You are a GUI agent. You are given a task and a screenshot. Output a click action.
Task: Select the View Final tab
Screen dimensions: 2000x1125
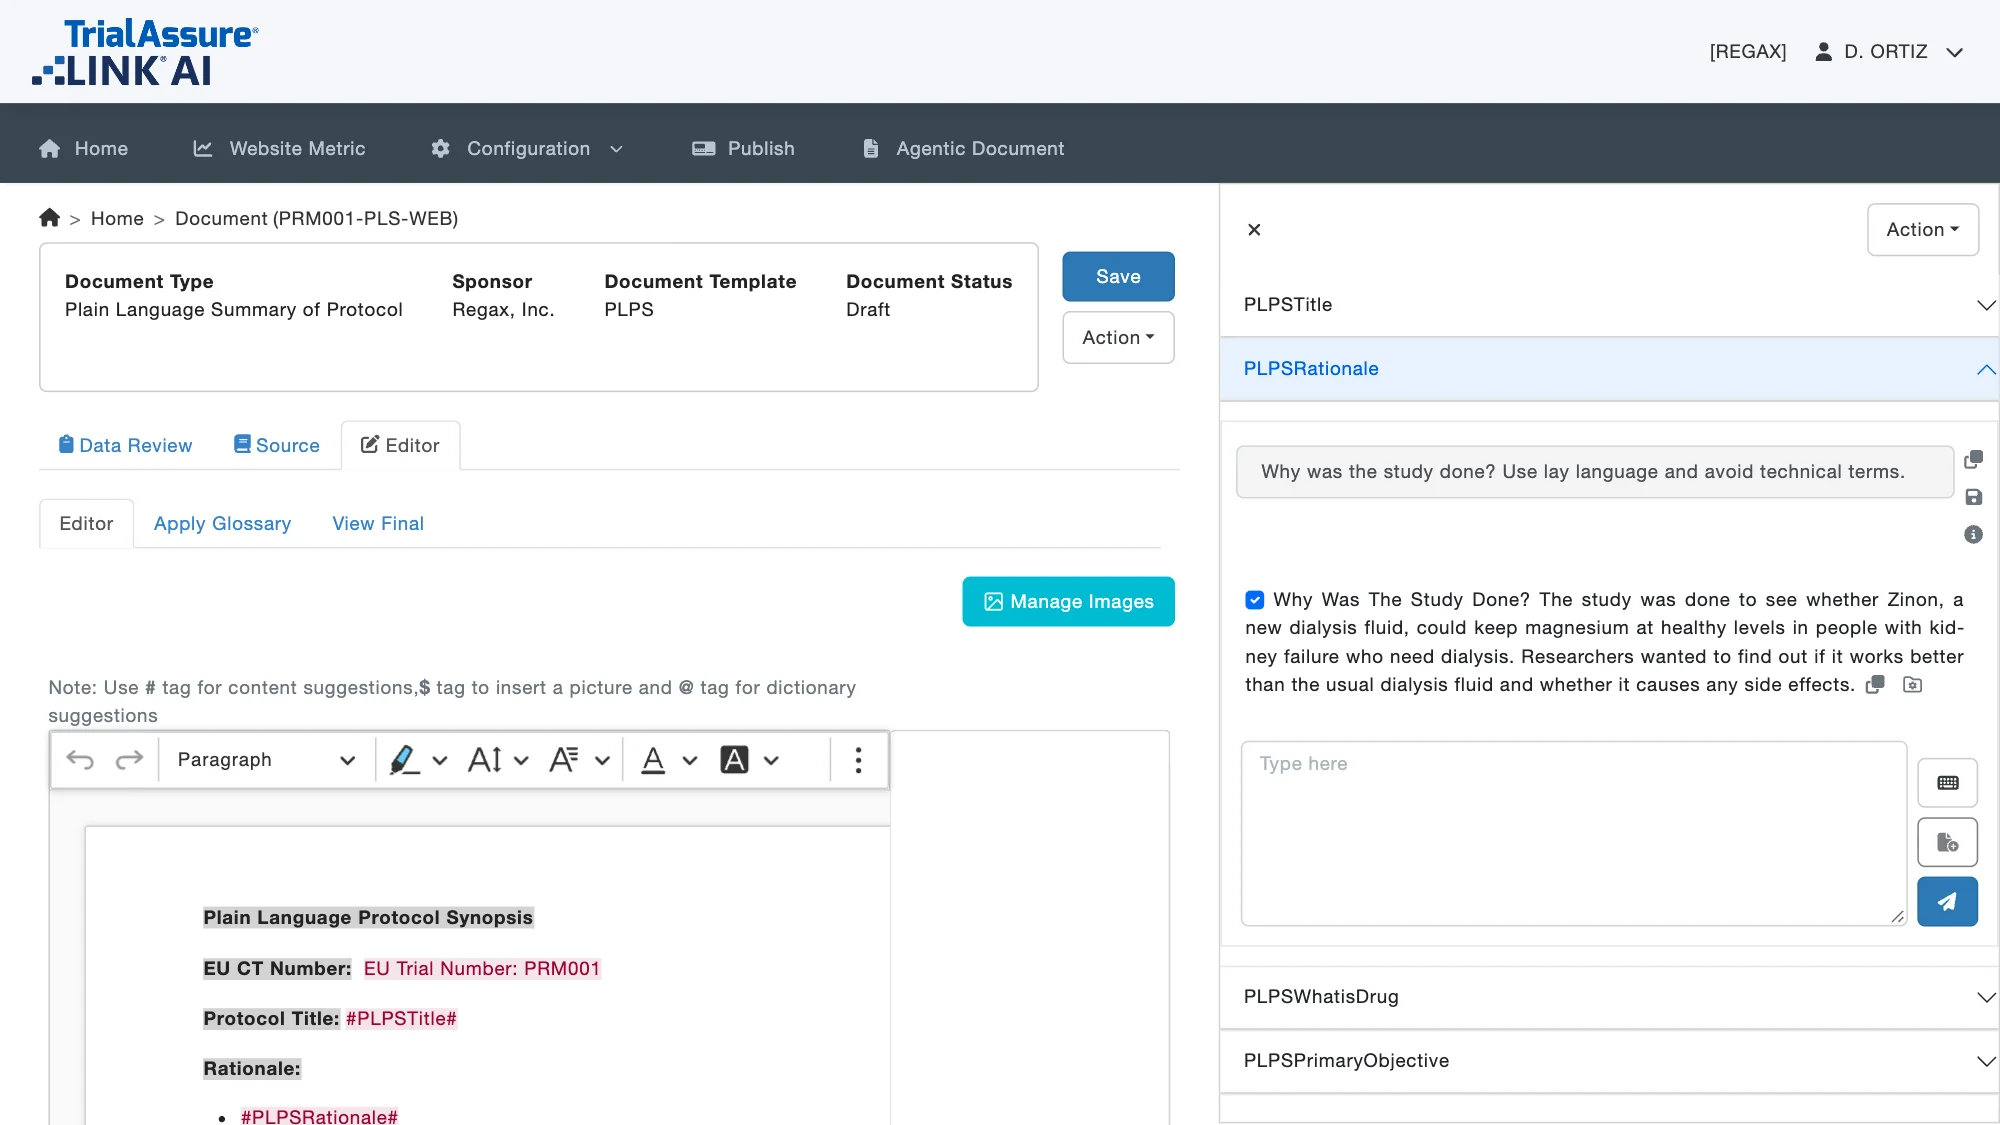(x=378, y=524)
